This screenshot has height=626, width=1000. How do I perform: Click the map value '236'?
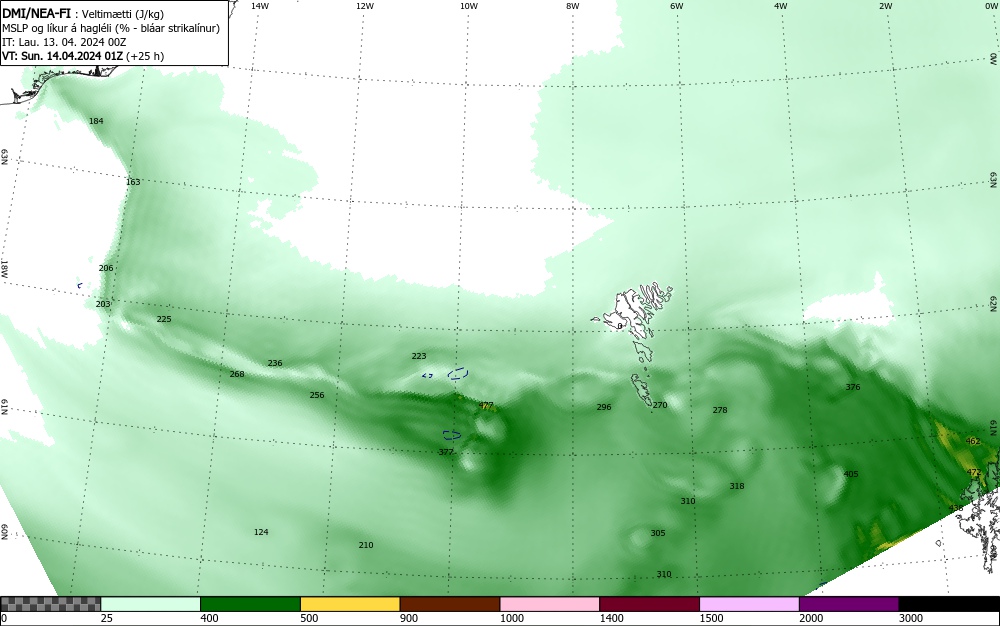[275, 363]
